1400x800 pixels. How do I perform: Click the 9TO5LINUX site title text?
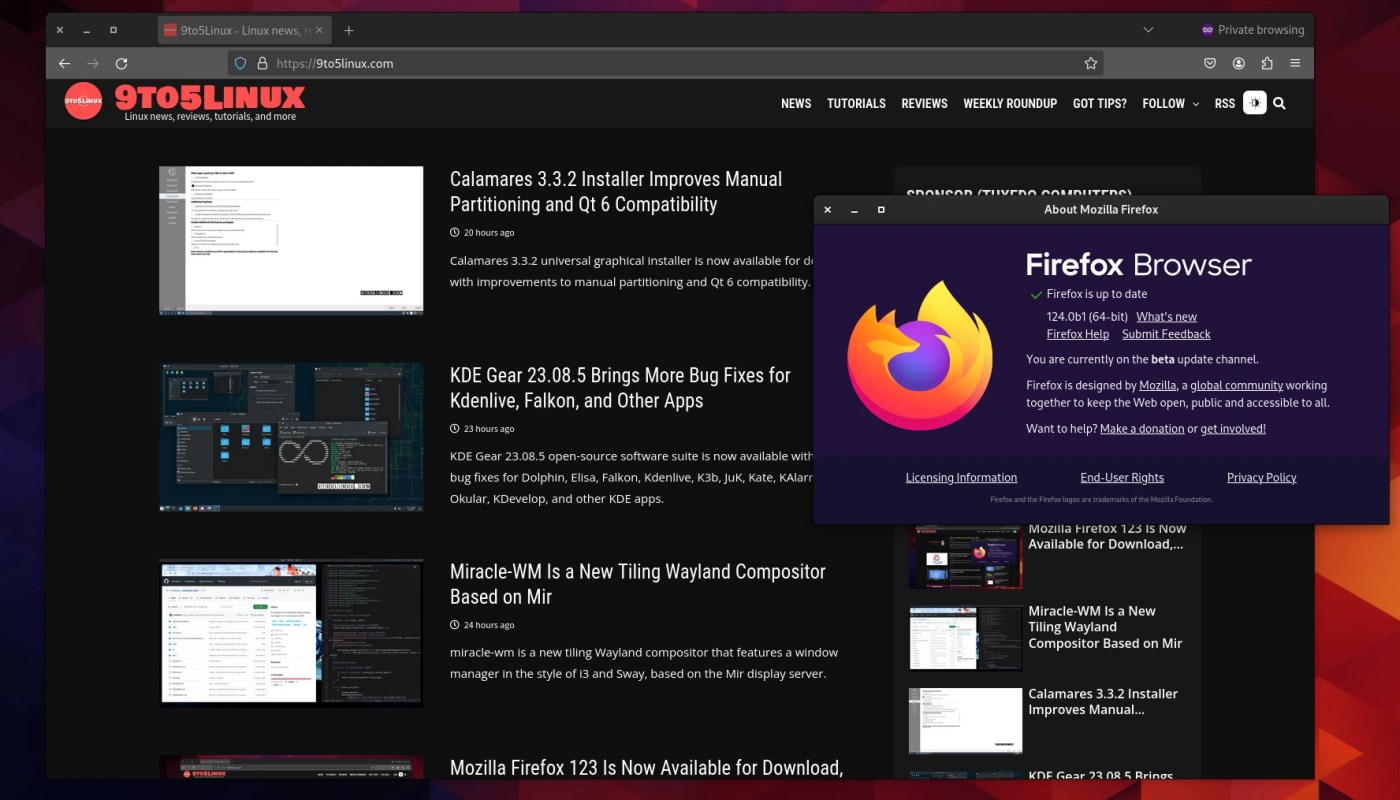[x=210, y=97]
